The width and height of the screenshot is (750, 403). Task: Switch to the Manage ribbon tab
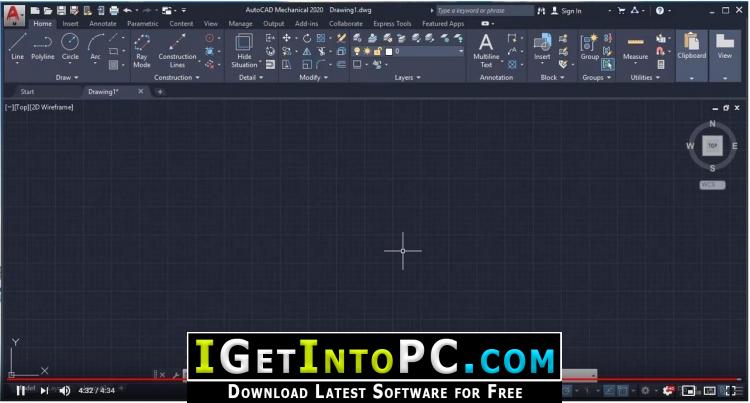point(240,23)
